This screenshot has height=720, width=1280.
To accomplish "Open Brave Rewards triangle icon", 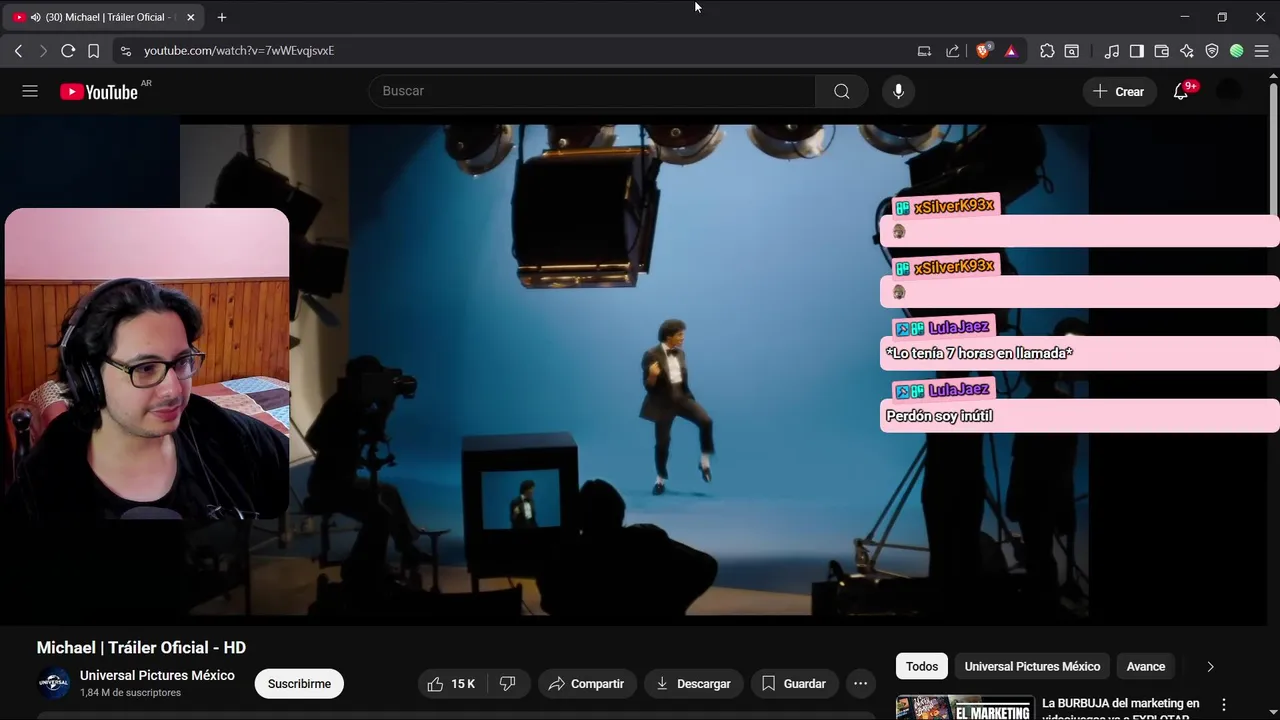I will [x=1011, y=50].
